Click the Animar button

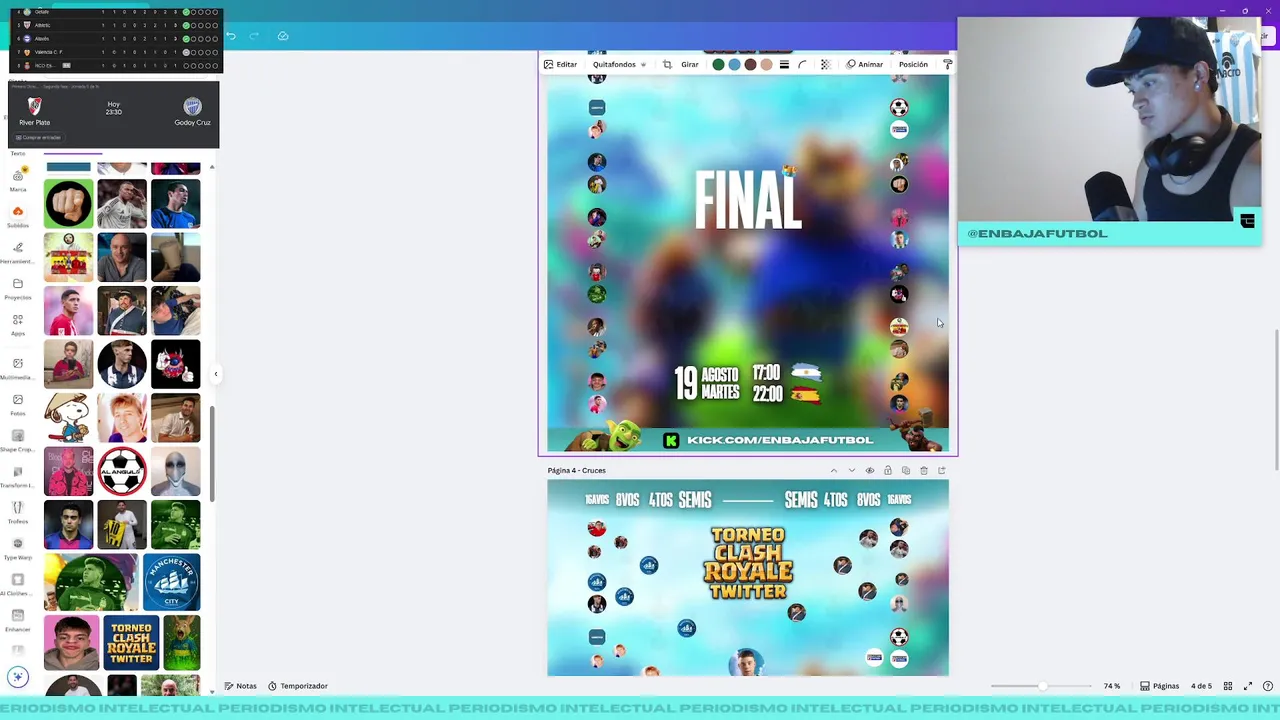(x=865, y=64)
